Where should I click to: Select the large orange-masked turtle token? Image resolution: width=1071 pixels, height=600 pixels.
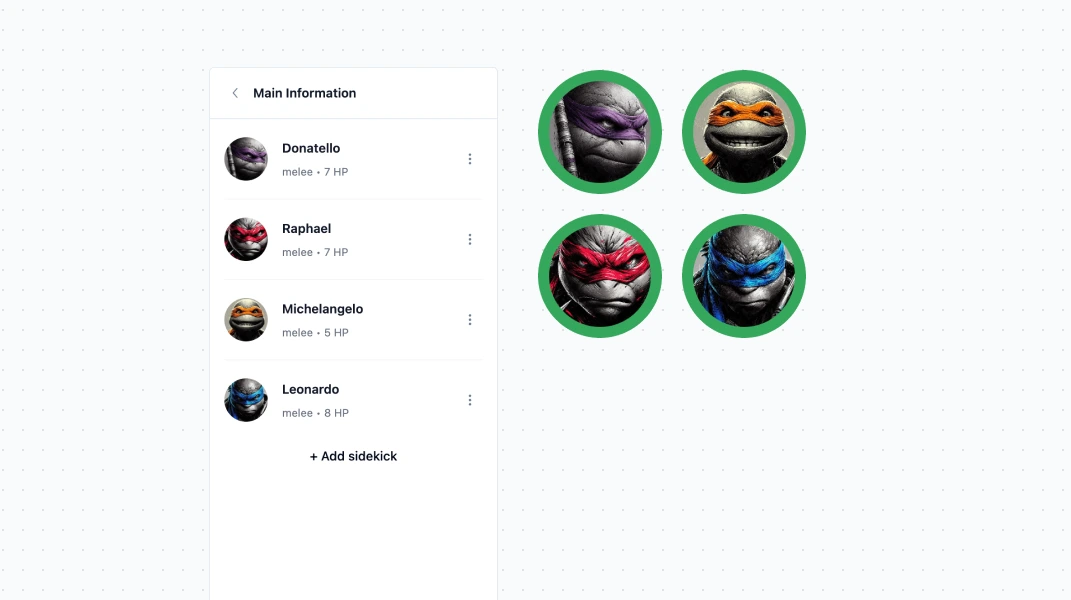click(x=744, y=132)
